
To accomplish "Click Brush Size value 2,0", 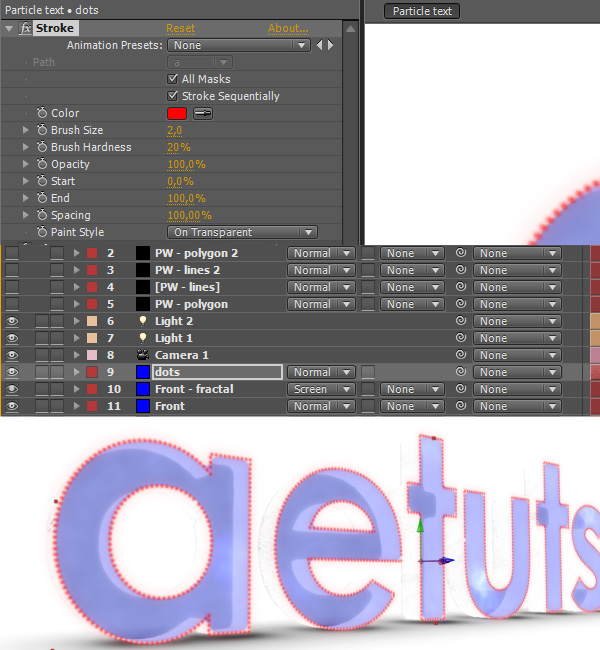I will (175, 130).
